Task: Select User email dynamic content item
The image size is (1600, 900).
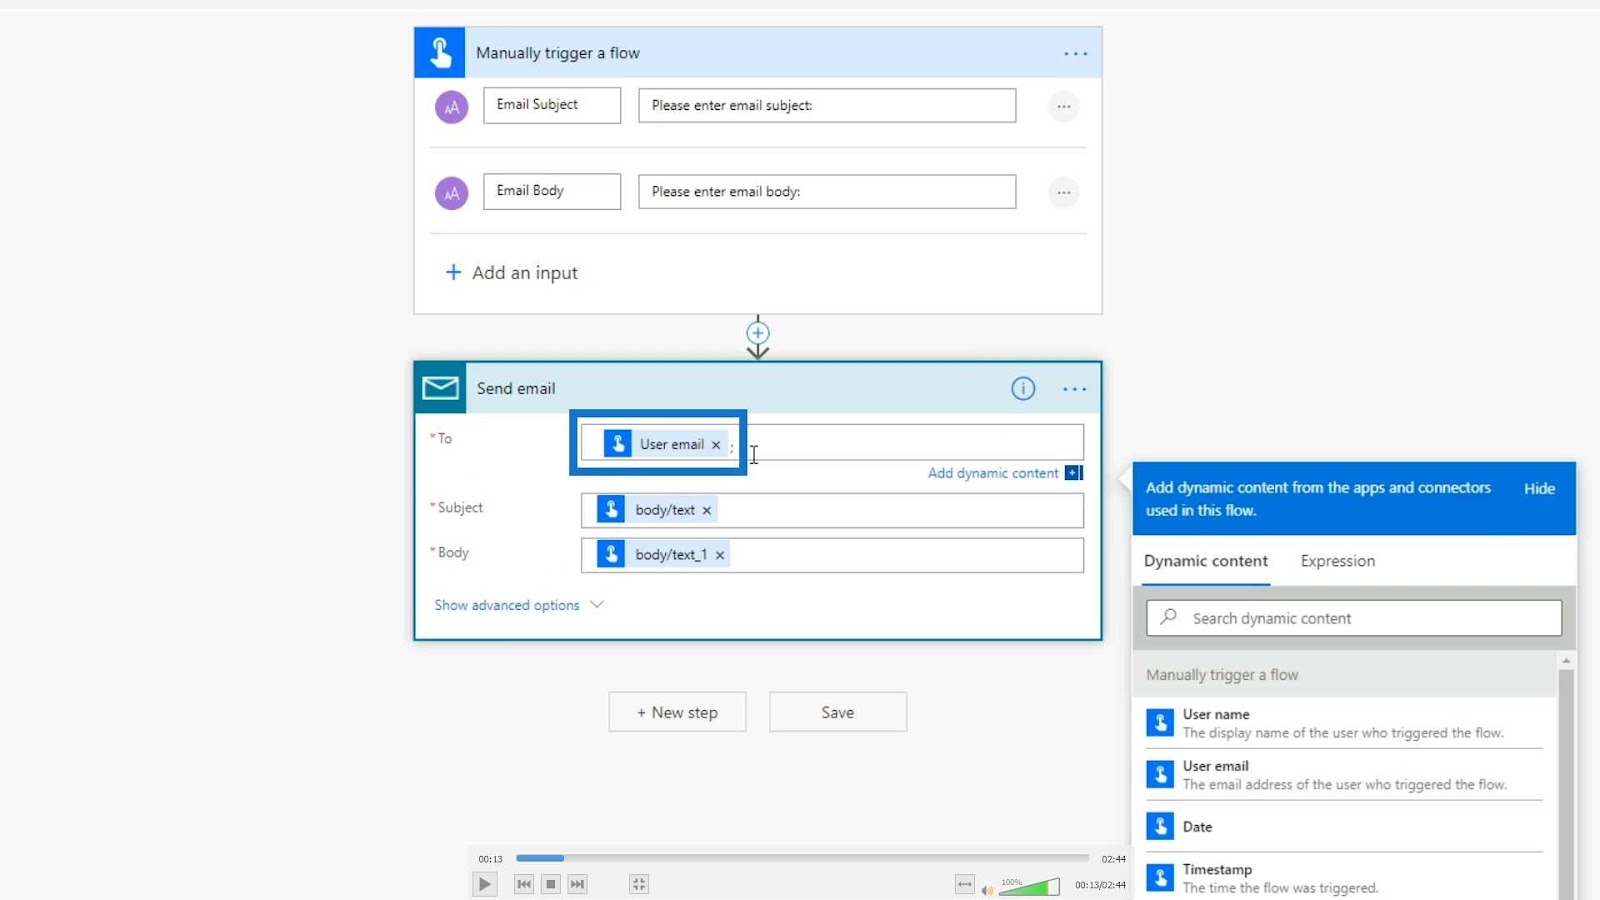Action: [x=1343, y=775]
